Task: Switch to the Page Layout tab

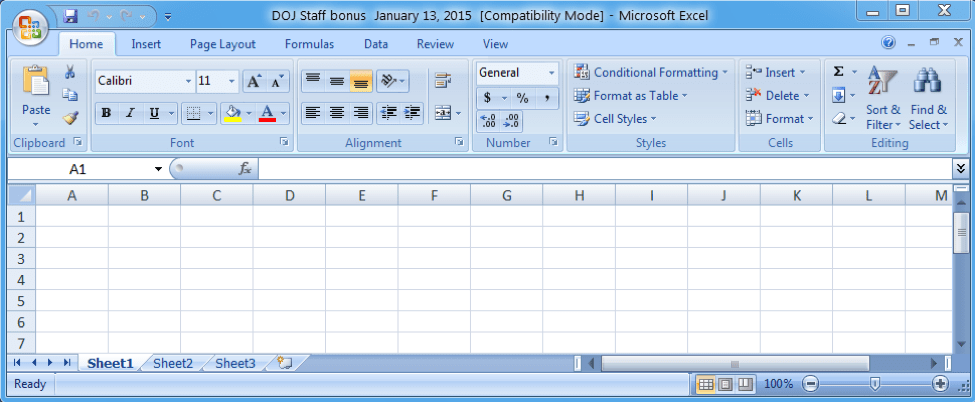Action: tap(223, 44)
